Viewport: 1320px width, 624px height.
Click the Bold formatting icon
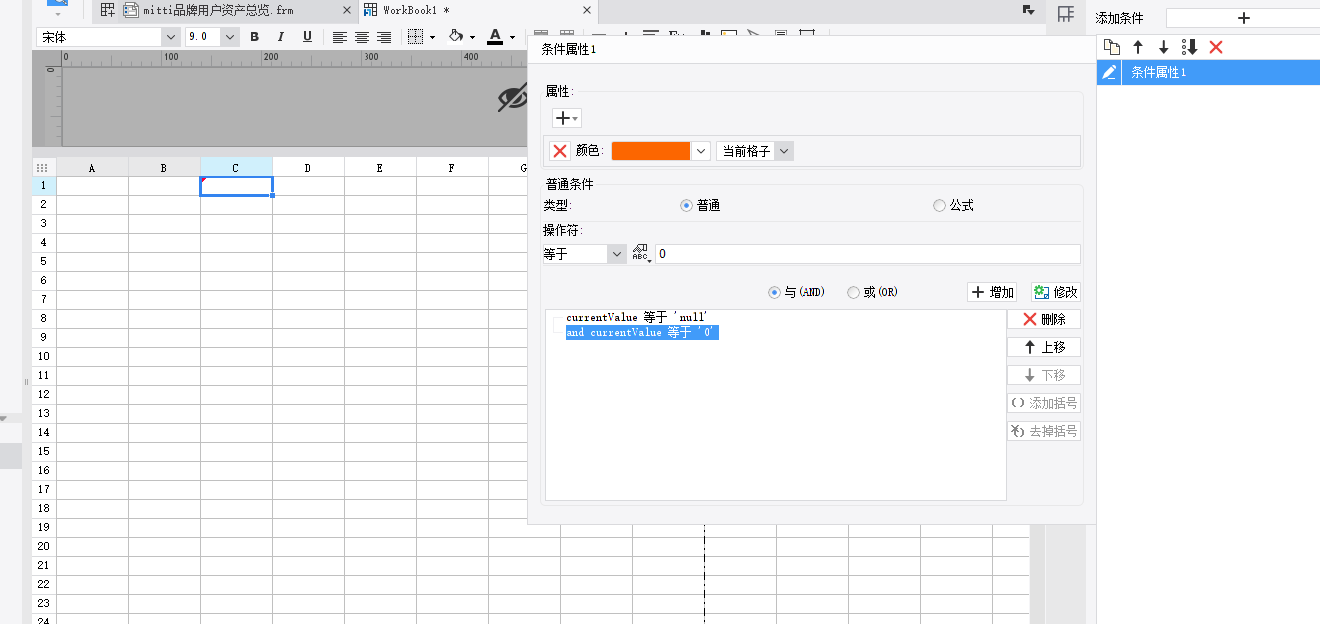[x=254, y=37]
